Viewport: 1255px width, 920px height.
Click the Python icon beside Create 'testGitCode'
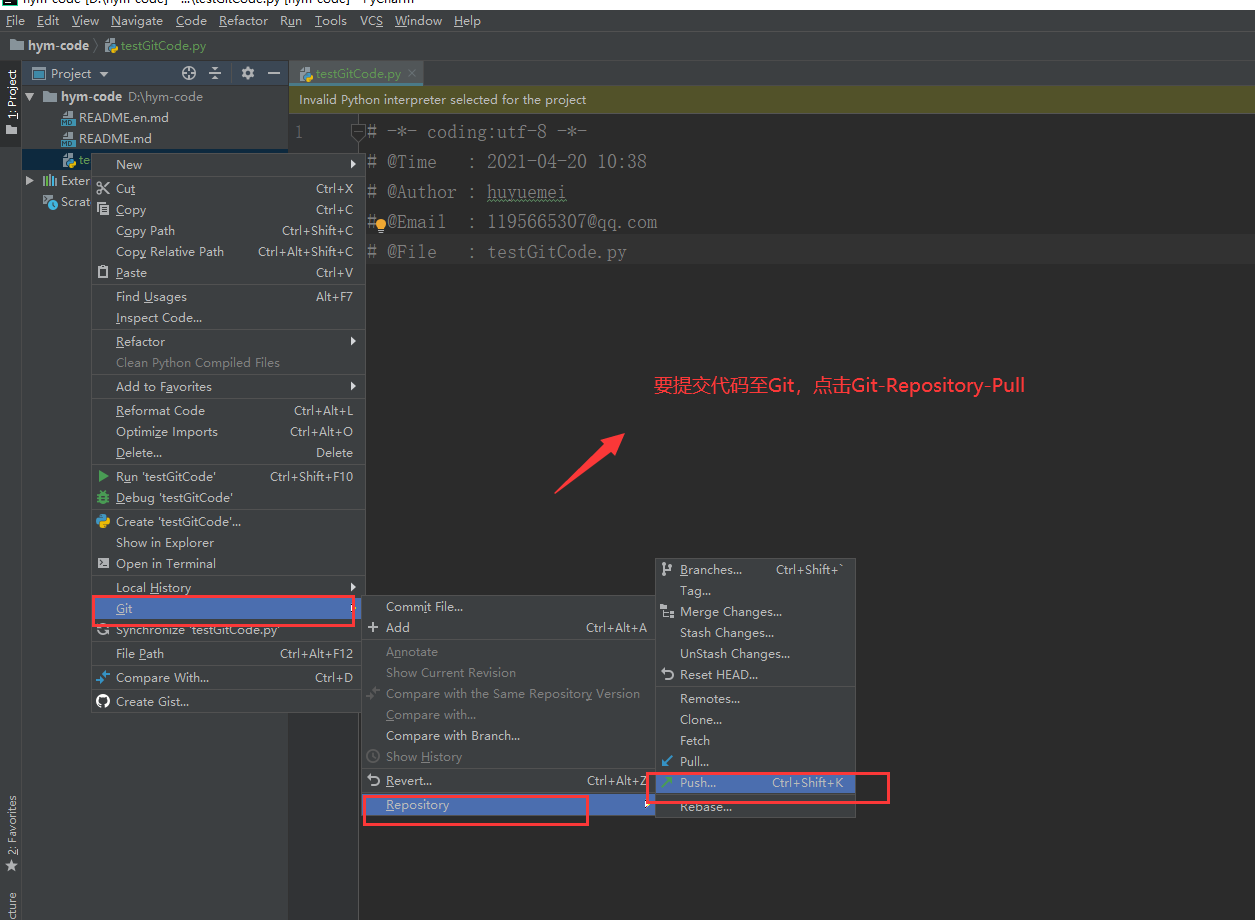[103, 521]
